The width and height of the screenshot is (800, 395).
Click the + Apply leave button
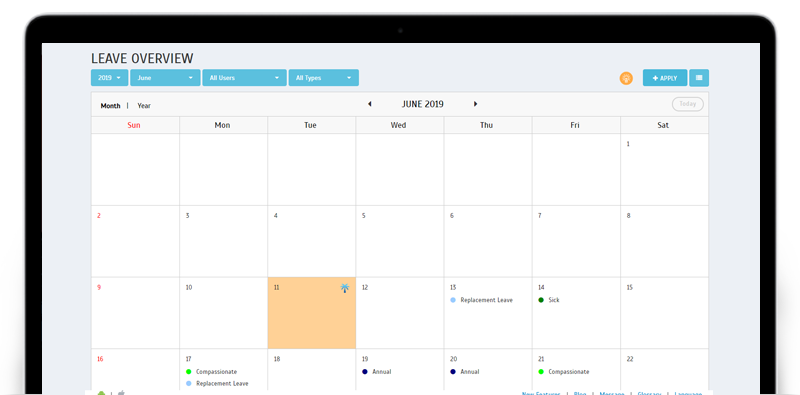(x=665, y=78)
